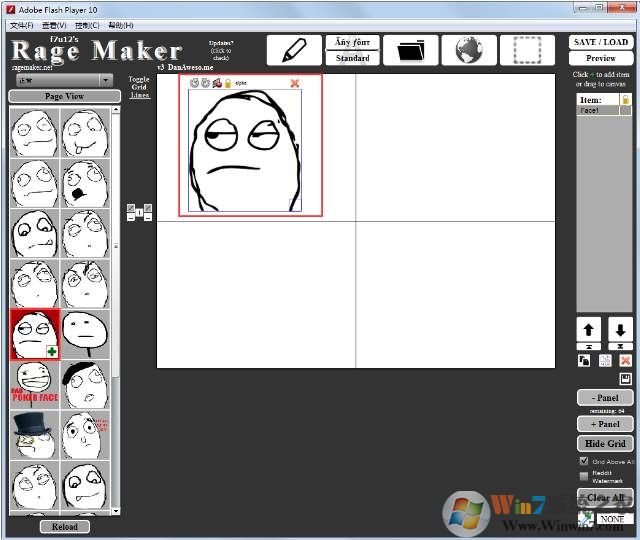640x540 pixels.
Task: Move item down with the large down arrow
Action: [x=620, y=329]
